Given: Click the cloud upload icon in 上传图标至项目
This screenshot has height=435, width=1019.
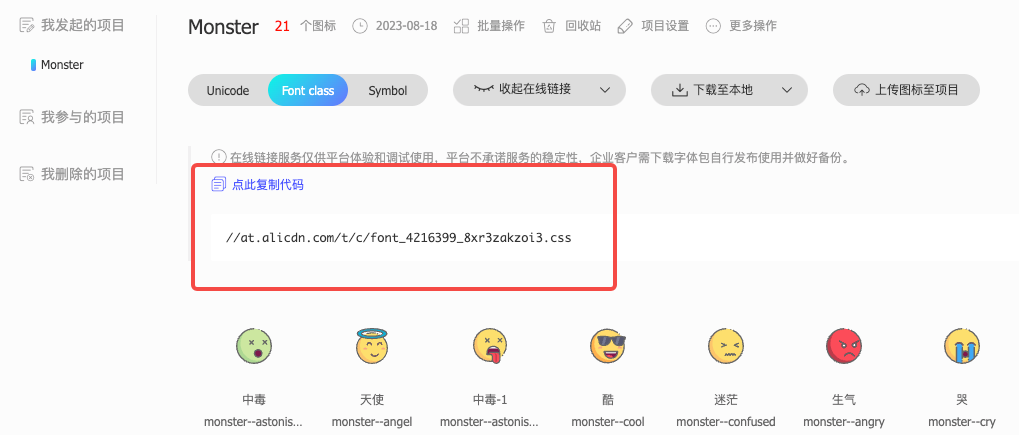Looking at the screenshot, I should click(x=862, y=90).
